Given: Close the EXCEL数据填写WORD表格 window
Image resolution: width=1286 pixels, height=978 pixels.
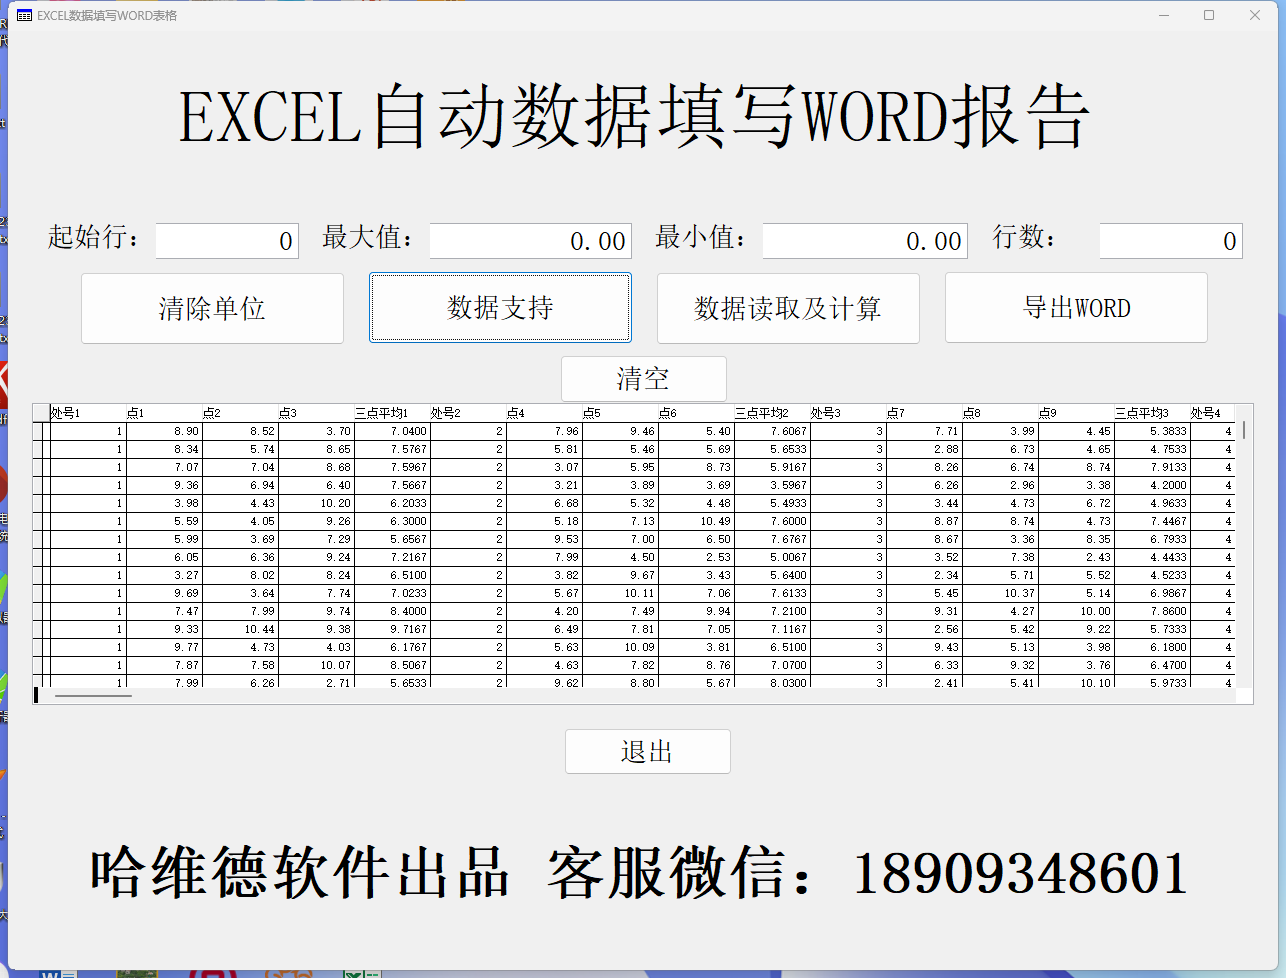Looking at the screenshot, I should (1255, 15).
